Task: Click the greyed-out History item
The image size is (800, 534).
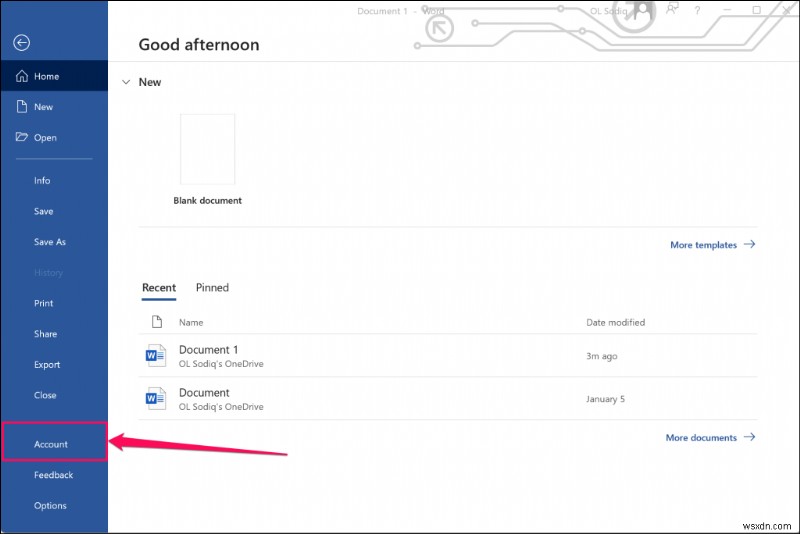Action: tap(48, 273)
